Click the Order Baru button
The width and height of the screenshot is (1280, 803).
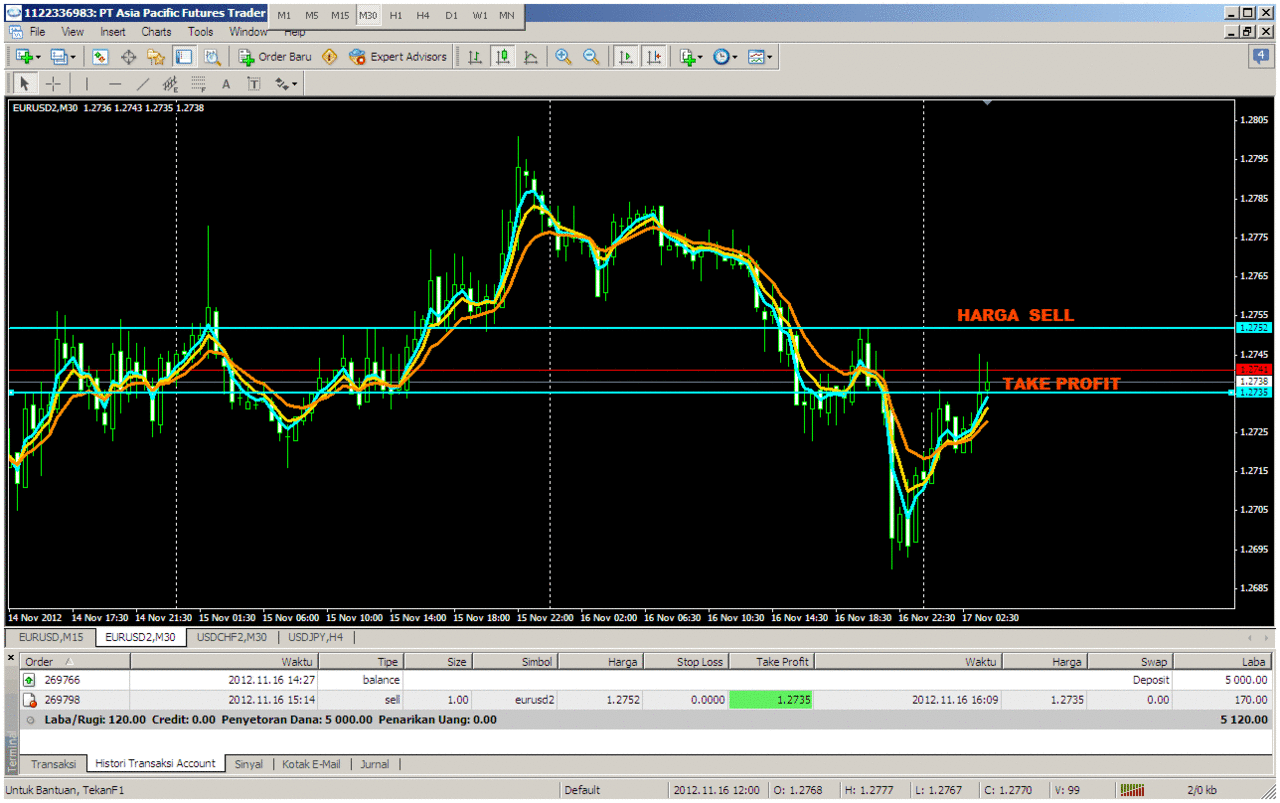click(x=275, y=57)
